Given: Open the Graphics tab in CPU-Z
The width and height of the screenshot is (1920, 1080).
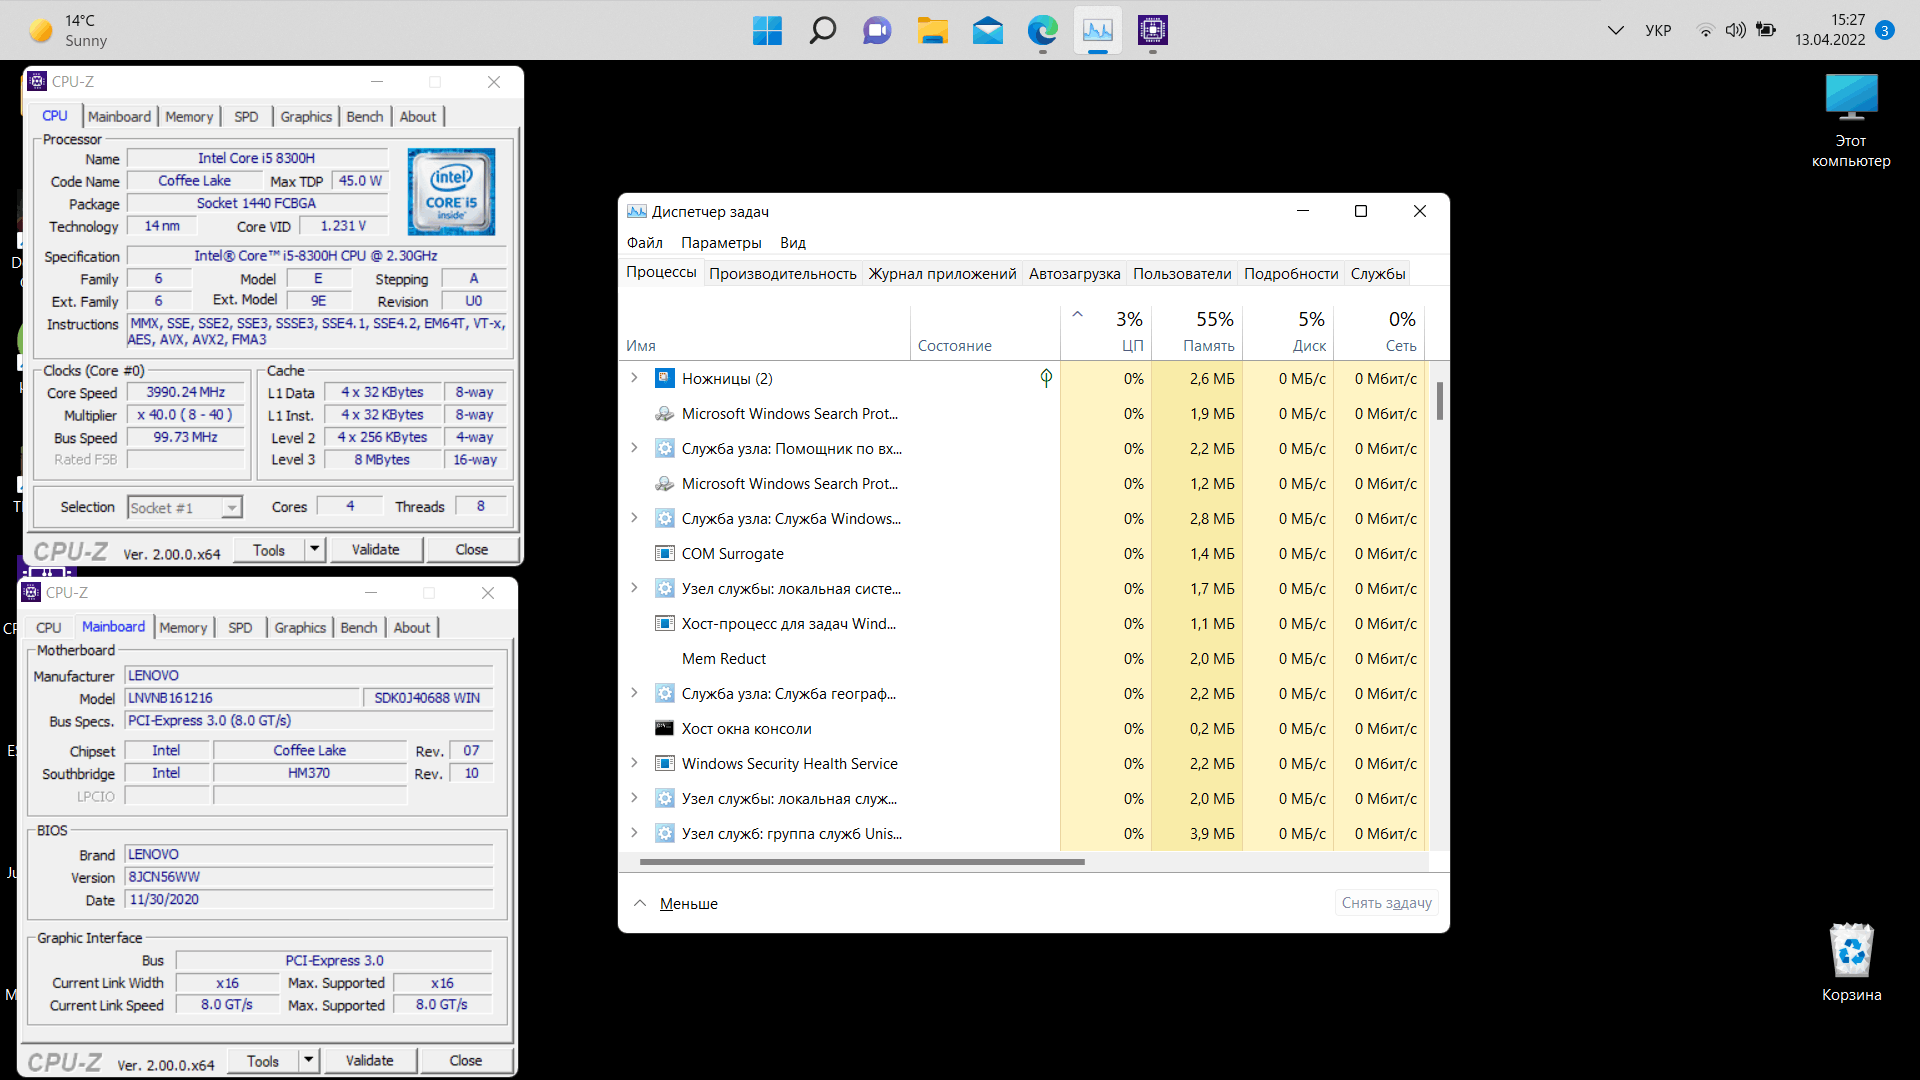Looking at the screenshot, I should pos(306,116).
